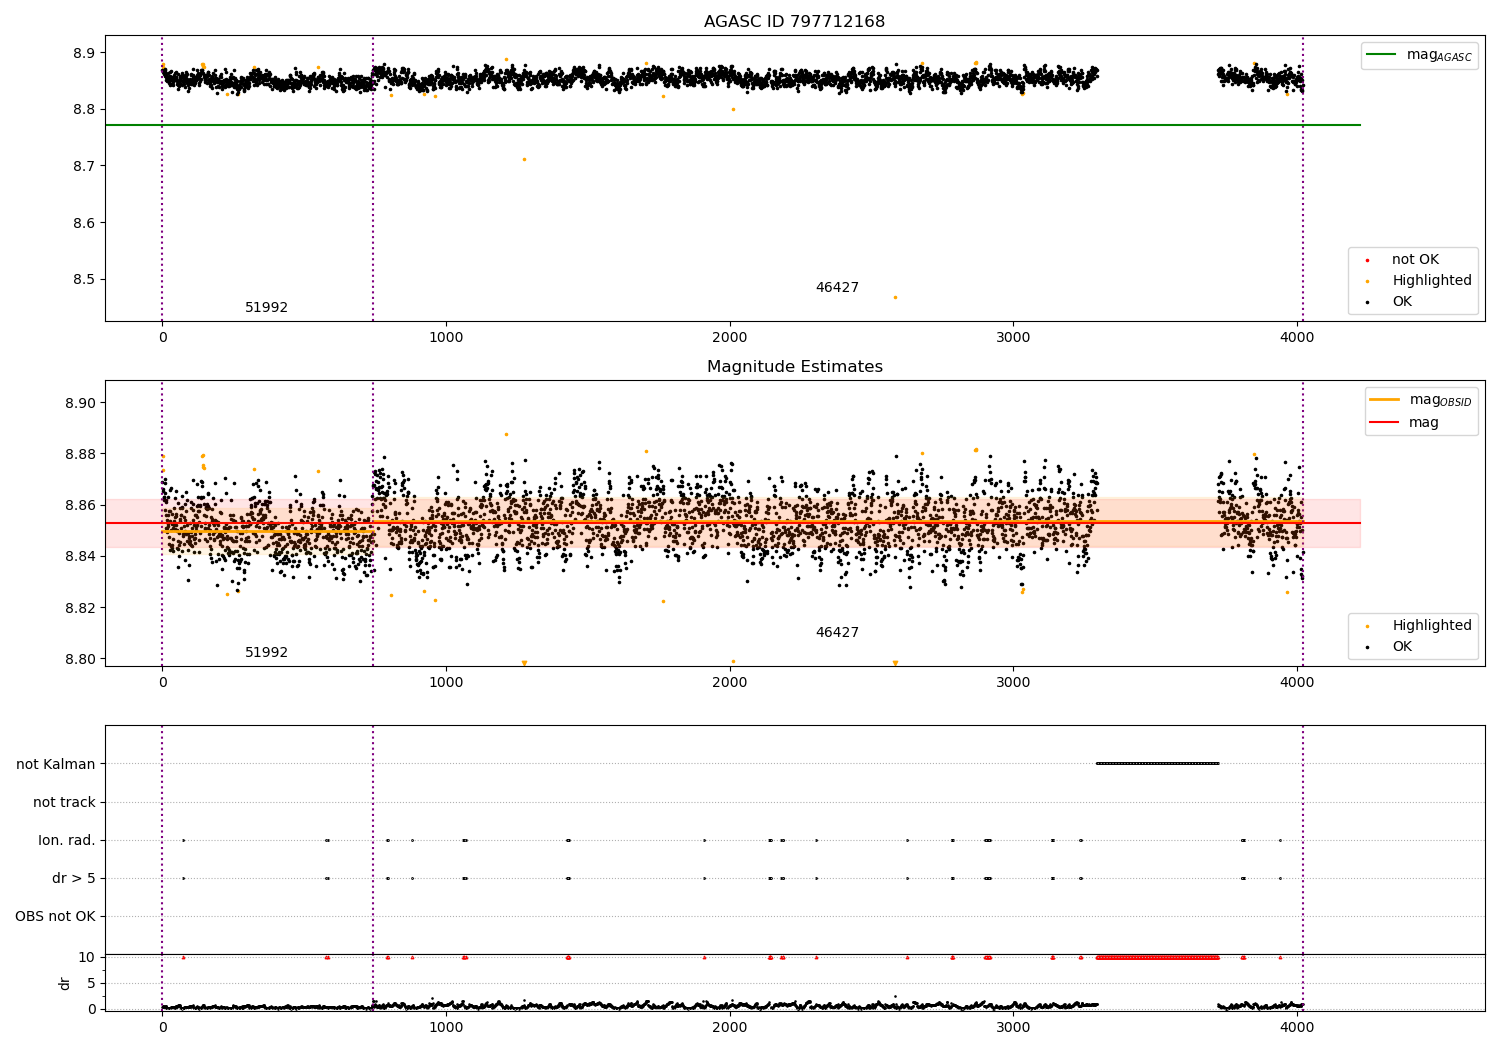
Task: Click the not Kalman axis label
Action: 56,764
